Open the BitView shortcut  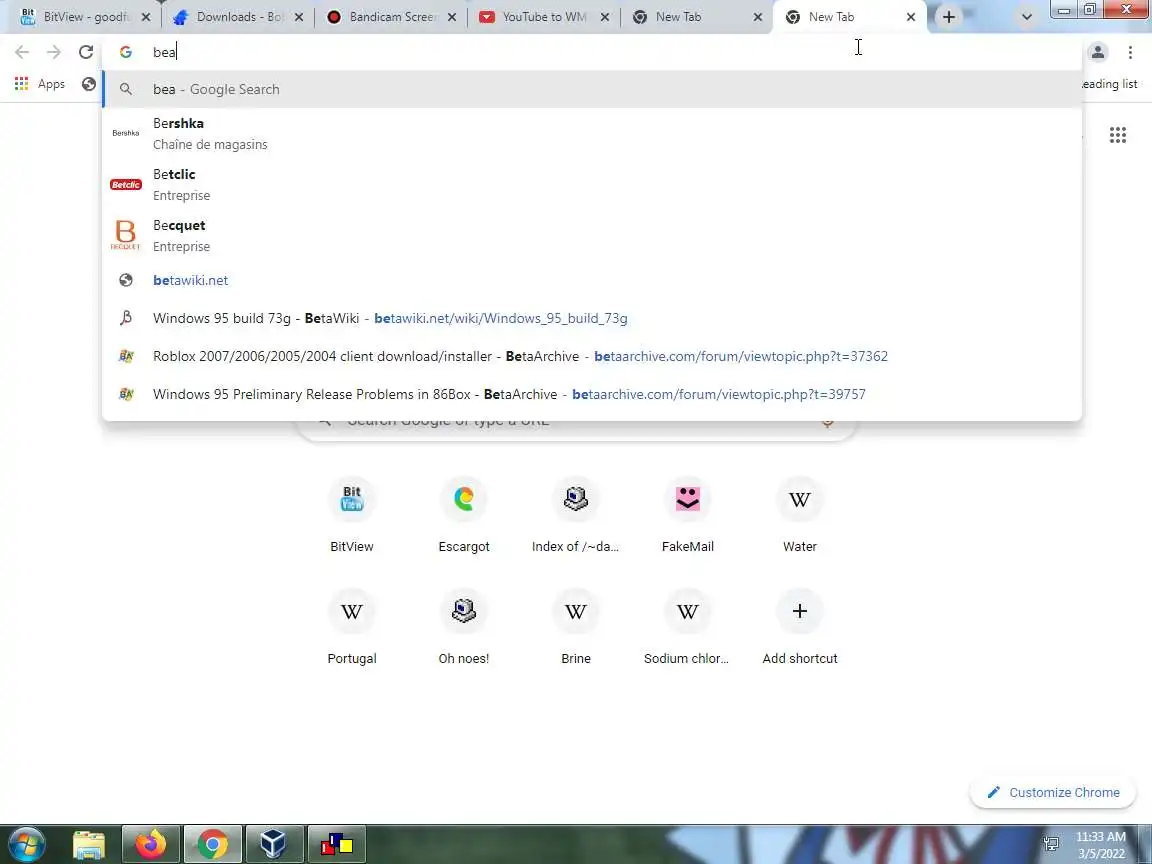[x=352, y=514]
